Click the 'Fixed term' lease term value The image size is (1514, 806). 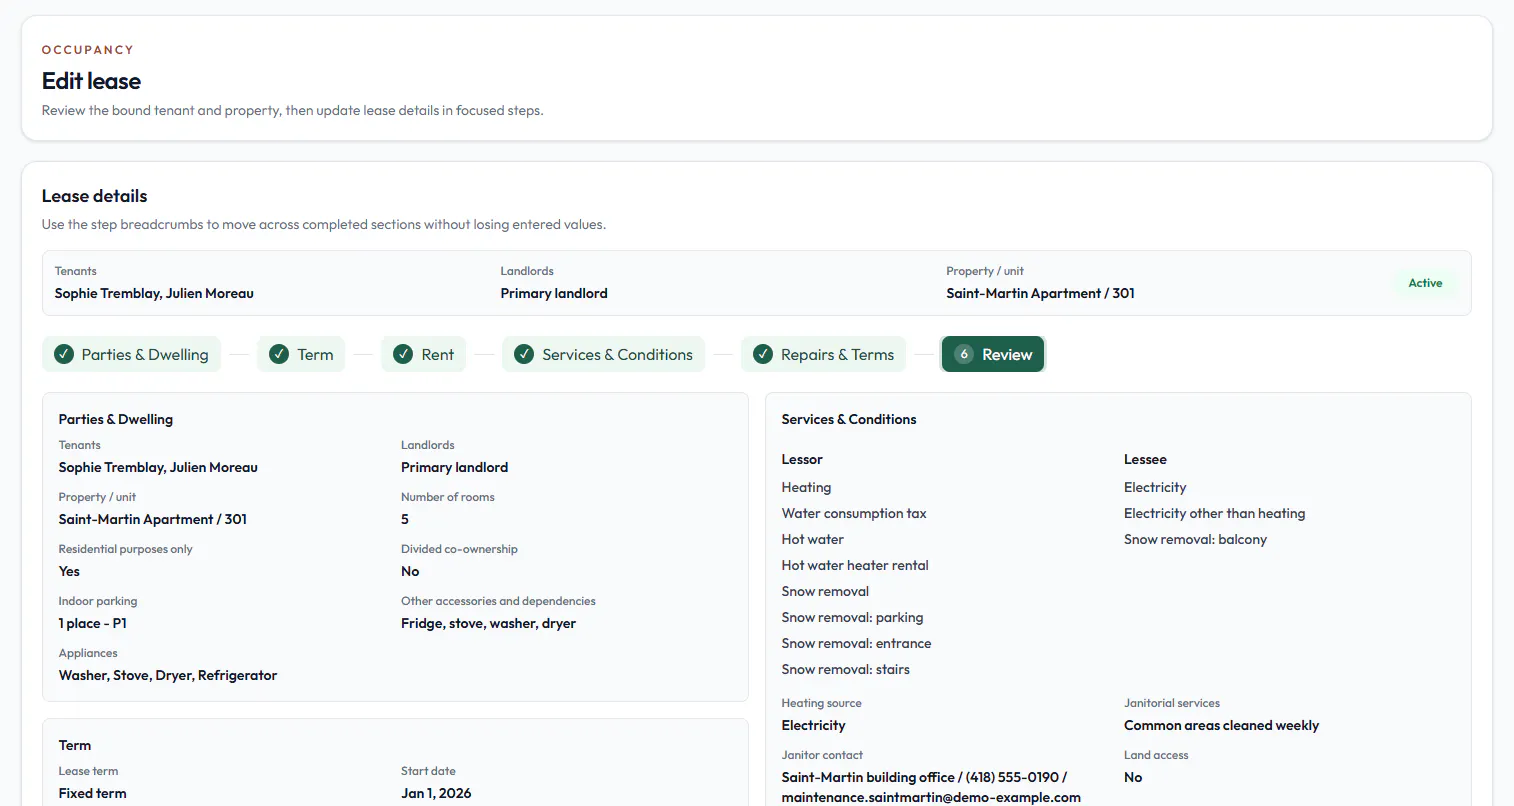pos(93,793)
